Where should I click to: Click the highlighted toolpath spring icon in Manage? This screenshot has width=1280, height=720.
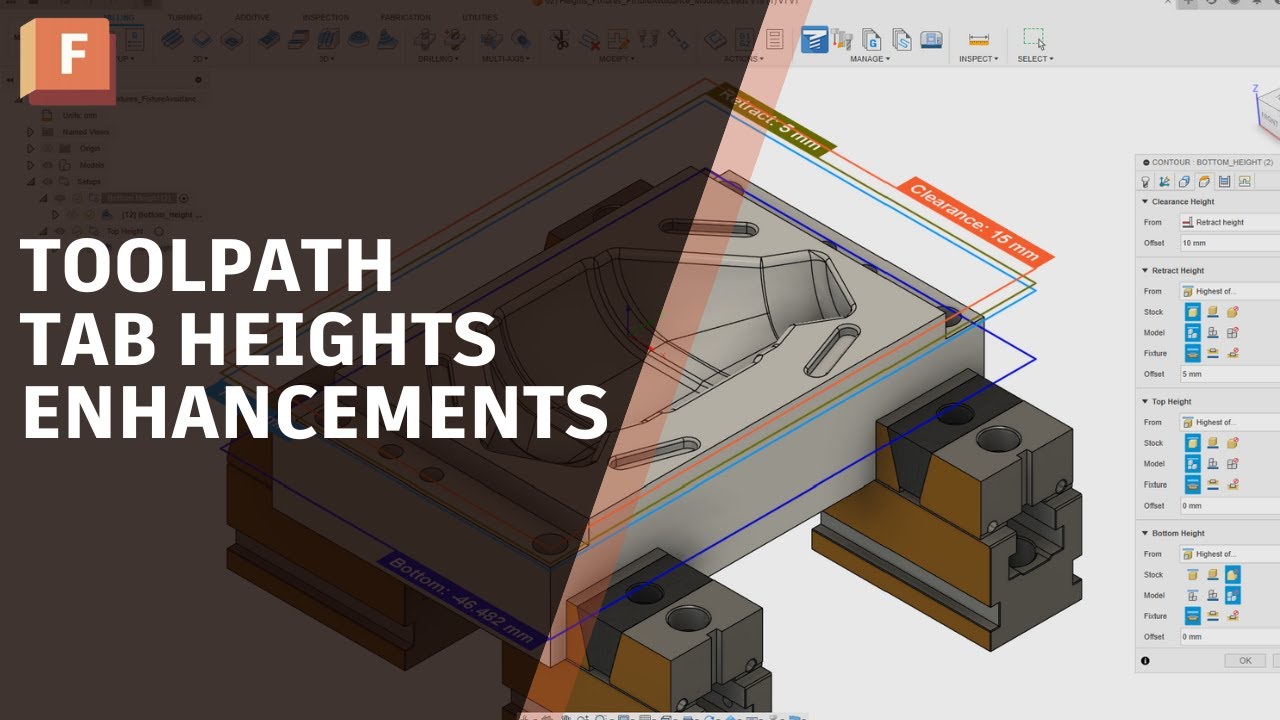[814, 40]
